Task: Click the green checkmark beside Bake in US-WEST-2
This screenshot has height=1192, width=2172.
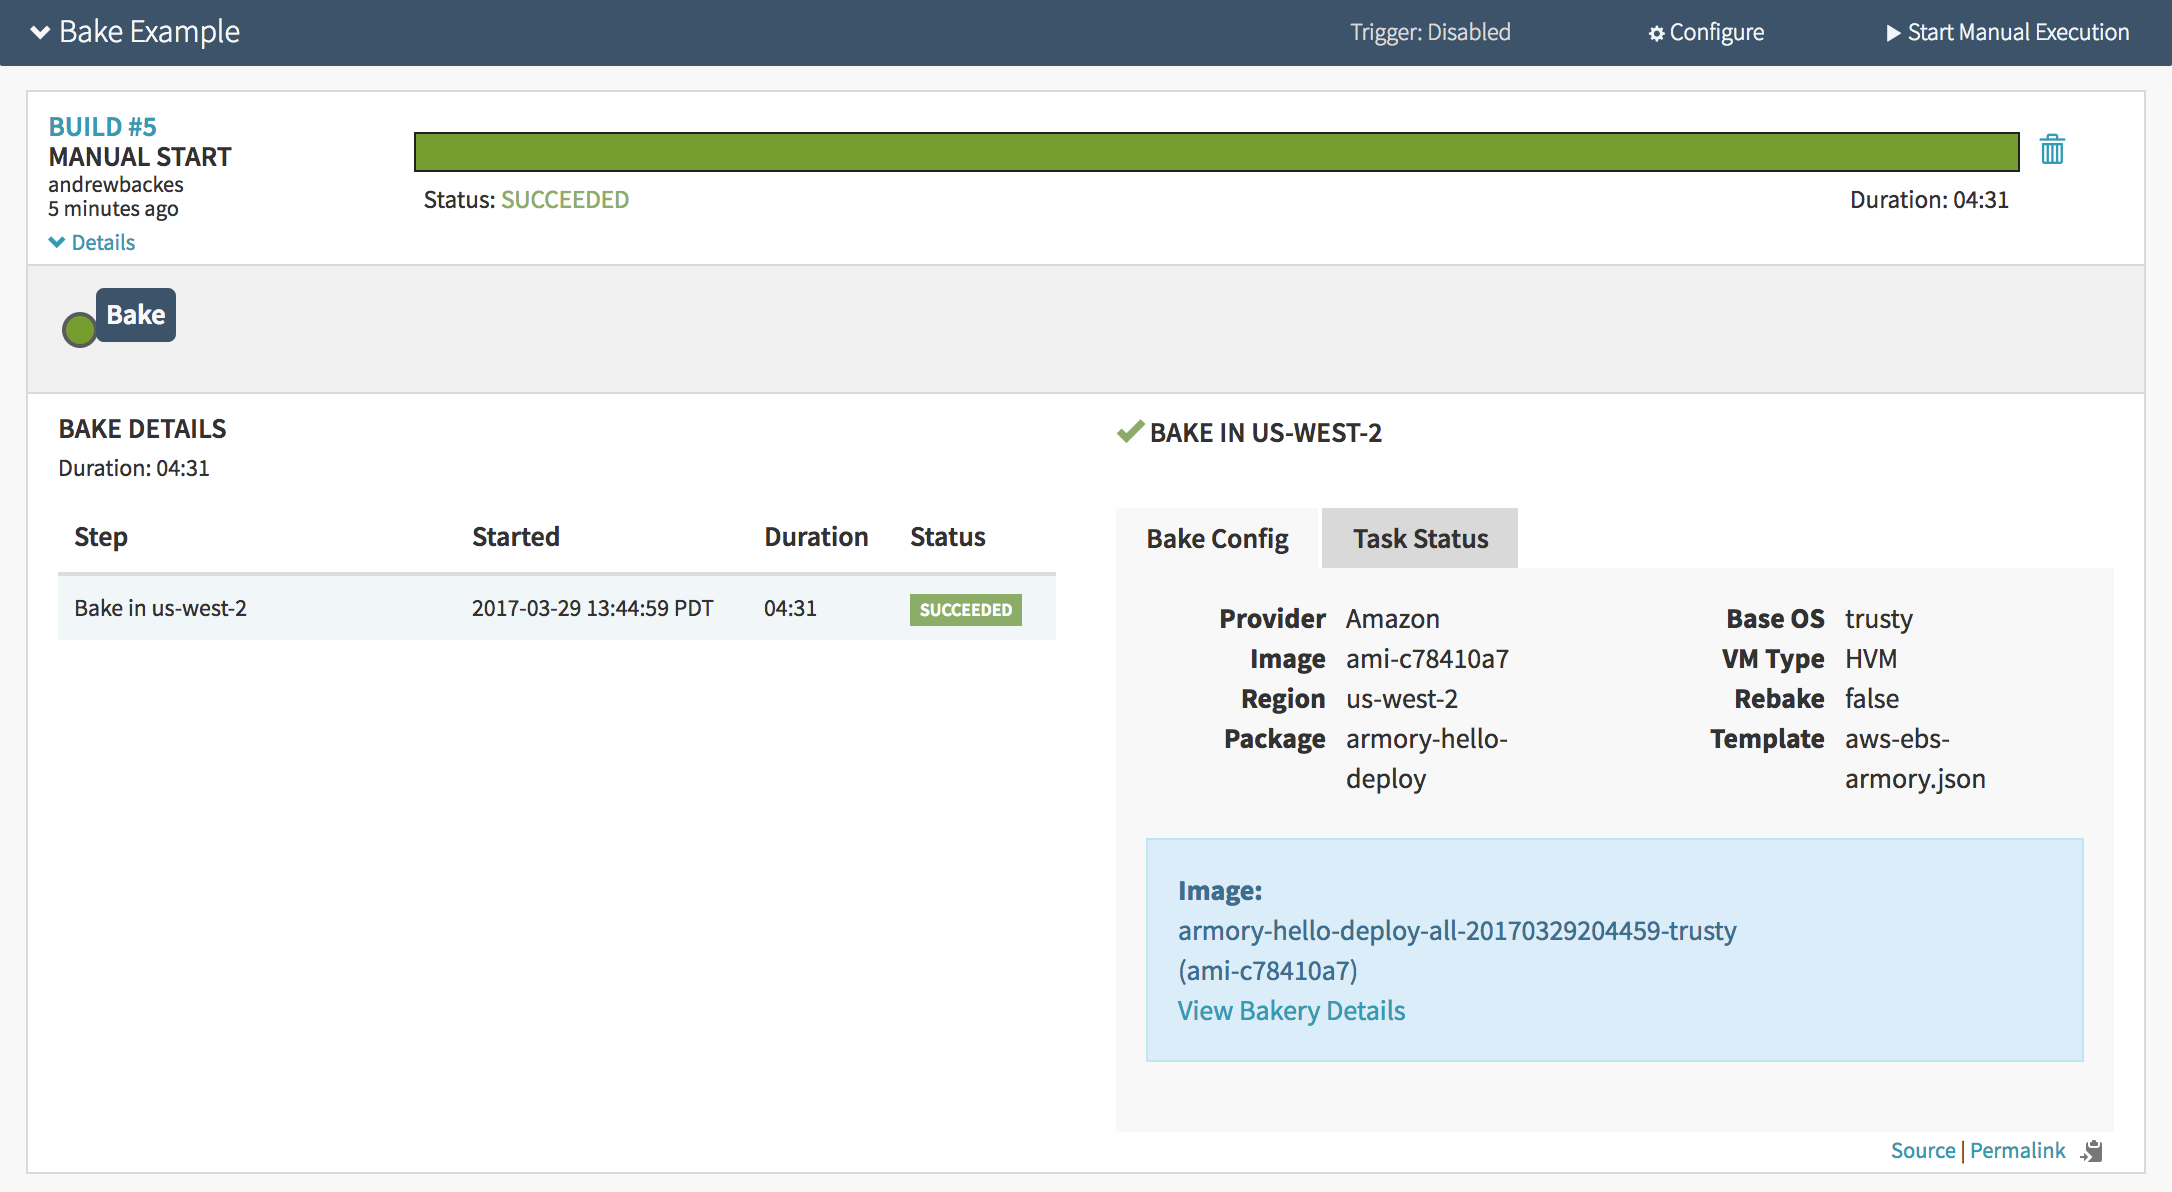Action: point(1130,432)
